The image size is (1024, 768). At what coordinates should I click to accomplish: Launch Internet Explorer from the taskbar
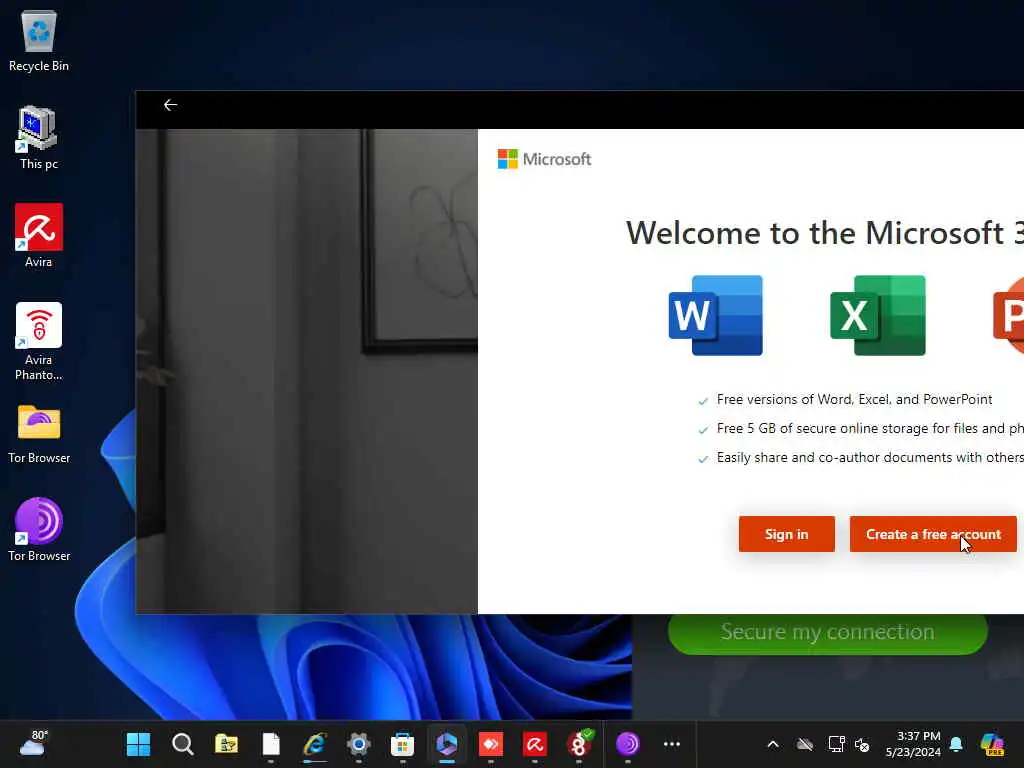point(315,744)
